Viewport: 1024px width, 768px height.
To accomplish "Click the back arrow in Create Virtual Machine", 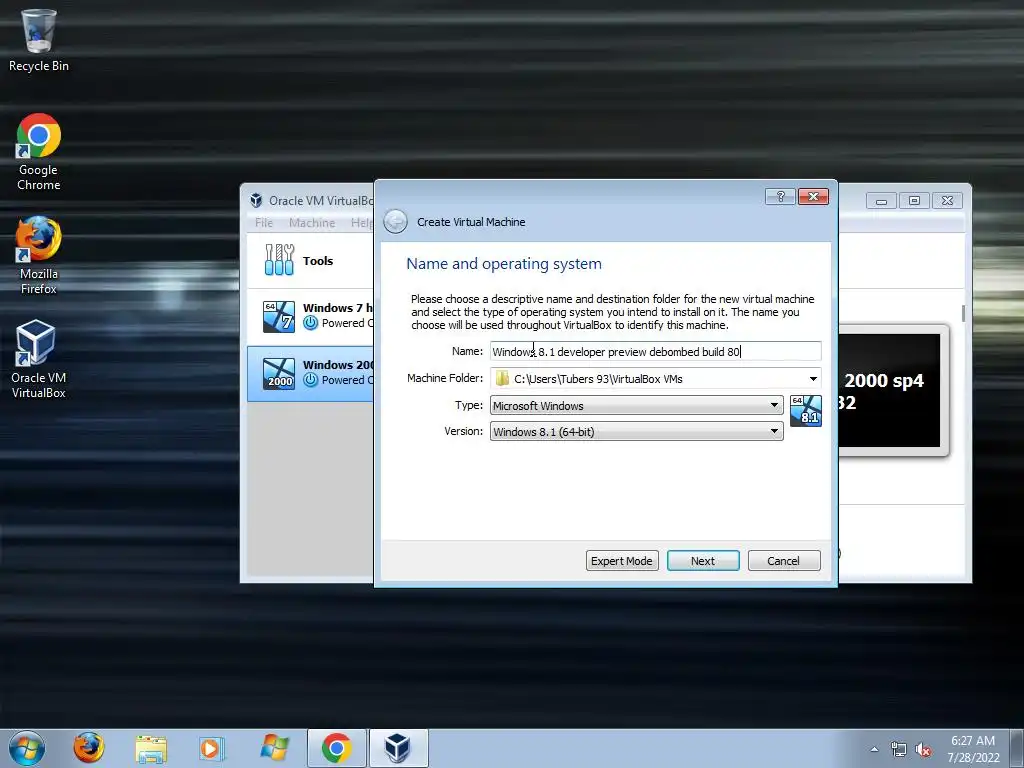I will [395, 222].
